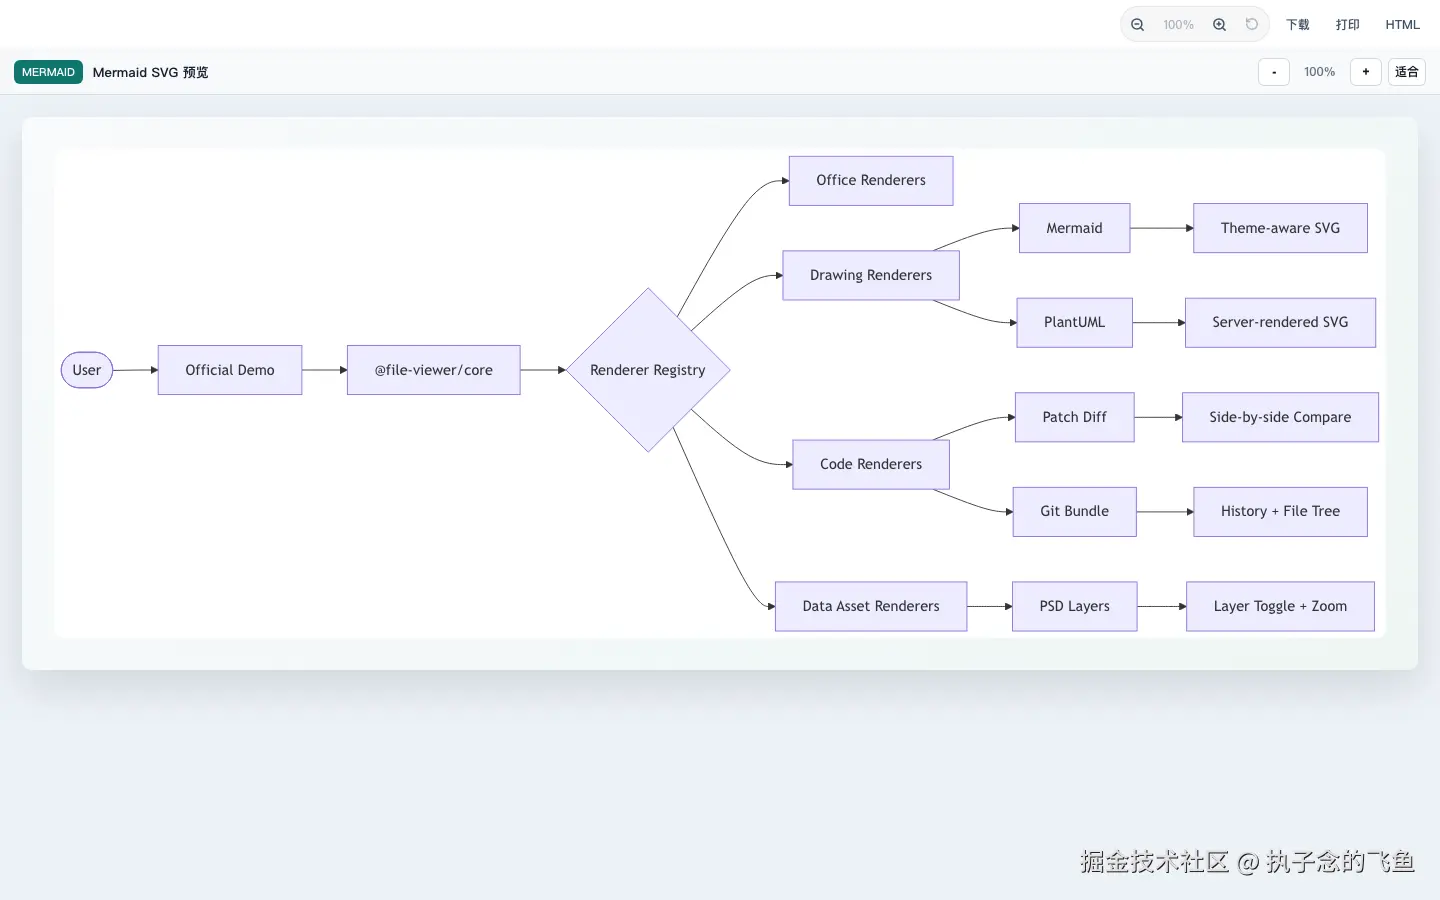Click the plus button in Mermaid preview bar
This screenshot has height=900, width=1440.
point(1365,72)
